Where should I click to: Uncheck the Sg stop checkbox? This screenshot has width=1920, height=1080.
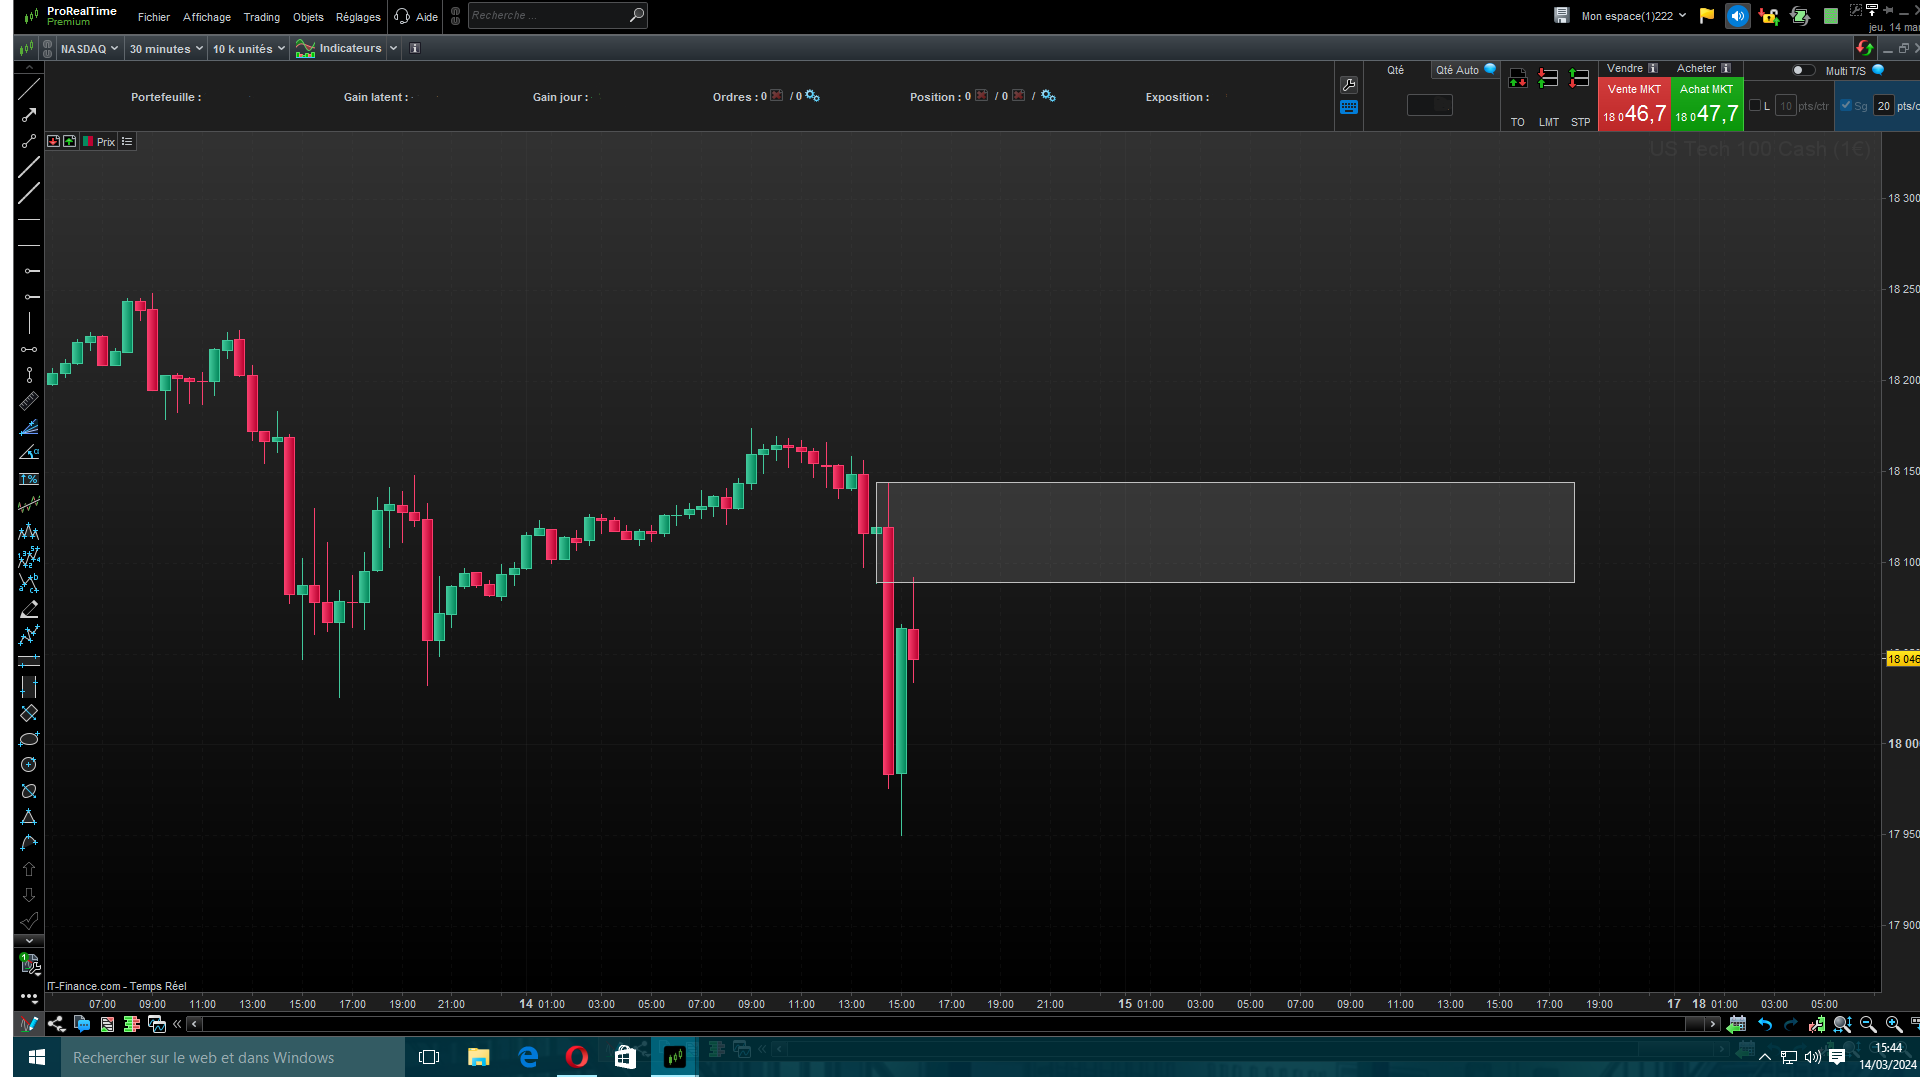(x=1846, y=105)
